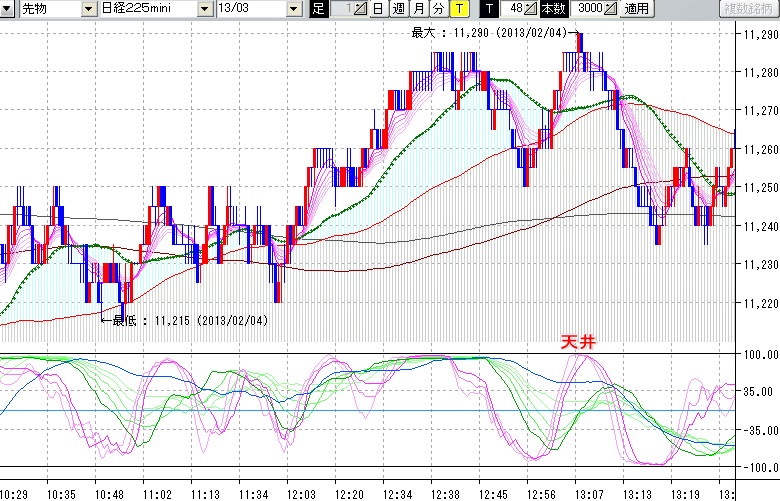Viewport: 780px width, 501px height.
Task: Click the red 天井 ceiling marker
Action: click(x=578, y=342)
